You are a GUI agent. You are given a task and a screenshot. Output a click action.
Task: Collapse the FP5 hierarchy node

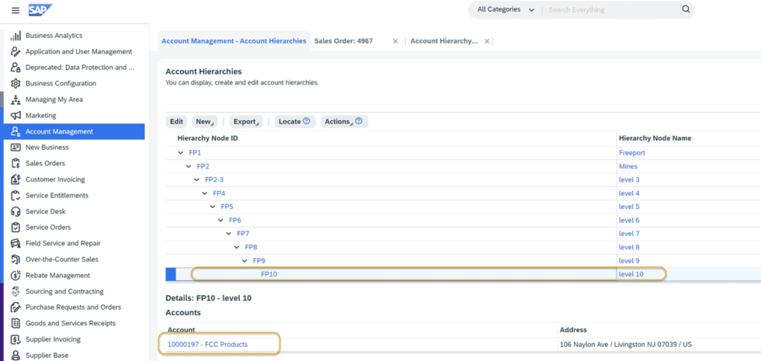pyautogui.click(x=213, y=207)
